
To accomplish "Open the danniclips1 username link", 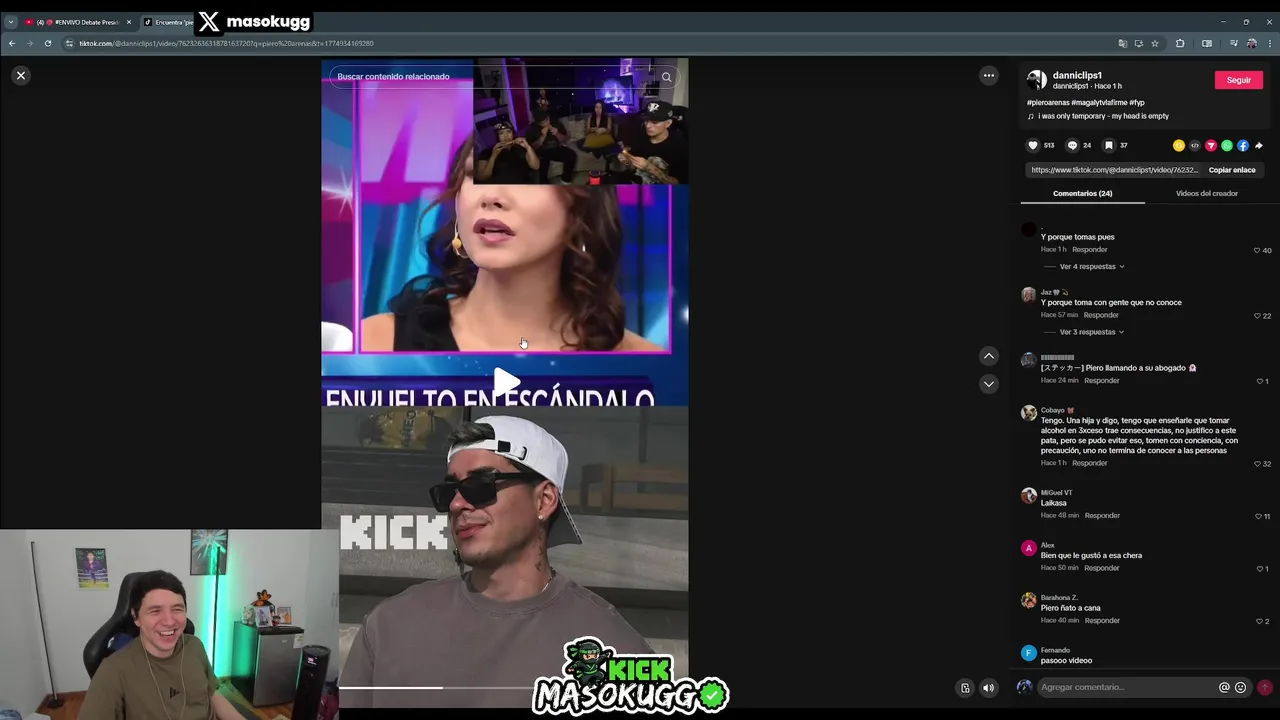I will tap(1077, 75).
